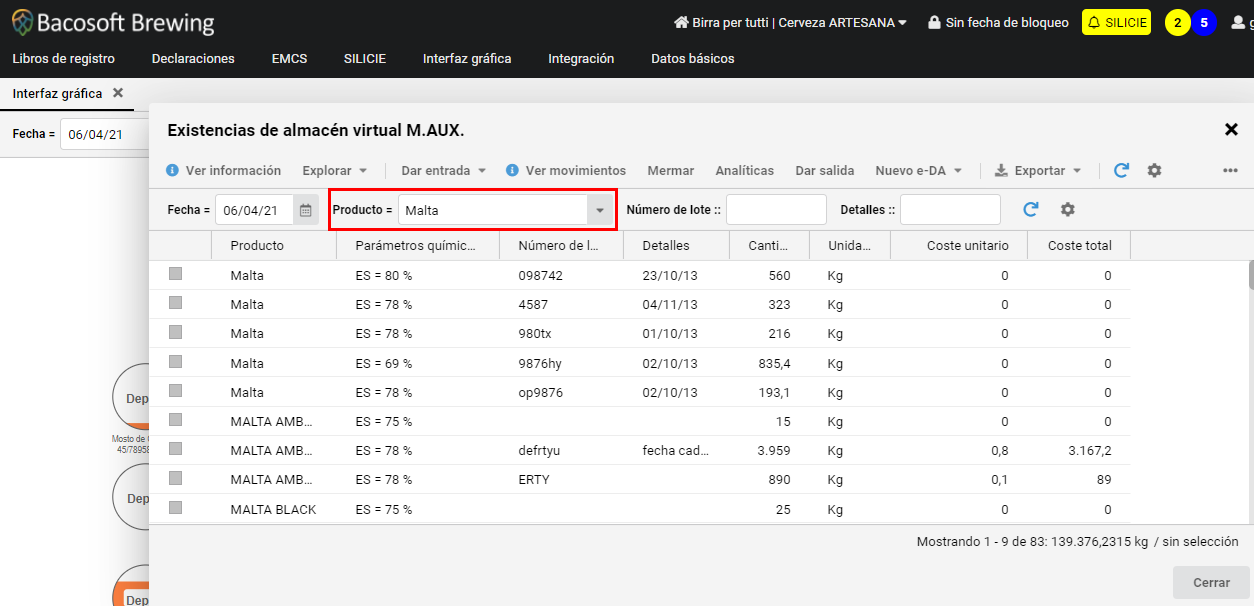The height and width of the screenshot is (606, 1254).
Task: Open the Libros de registro menu
Action: (63, 59)
